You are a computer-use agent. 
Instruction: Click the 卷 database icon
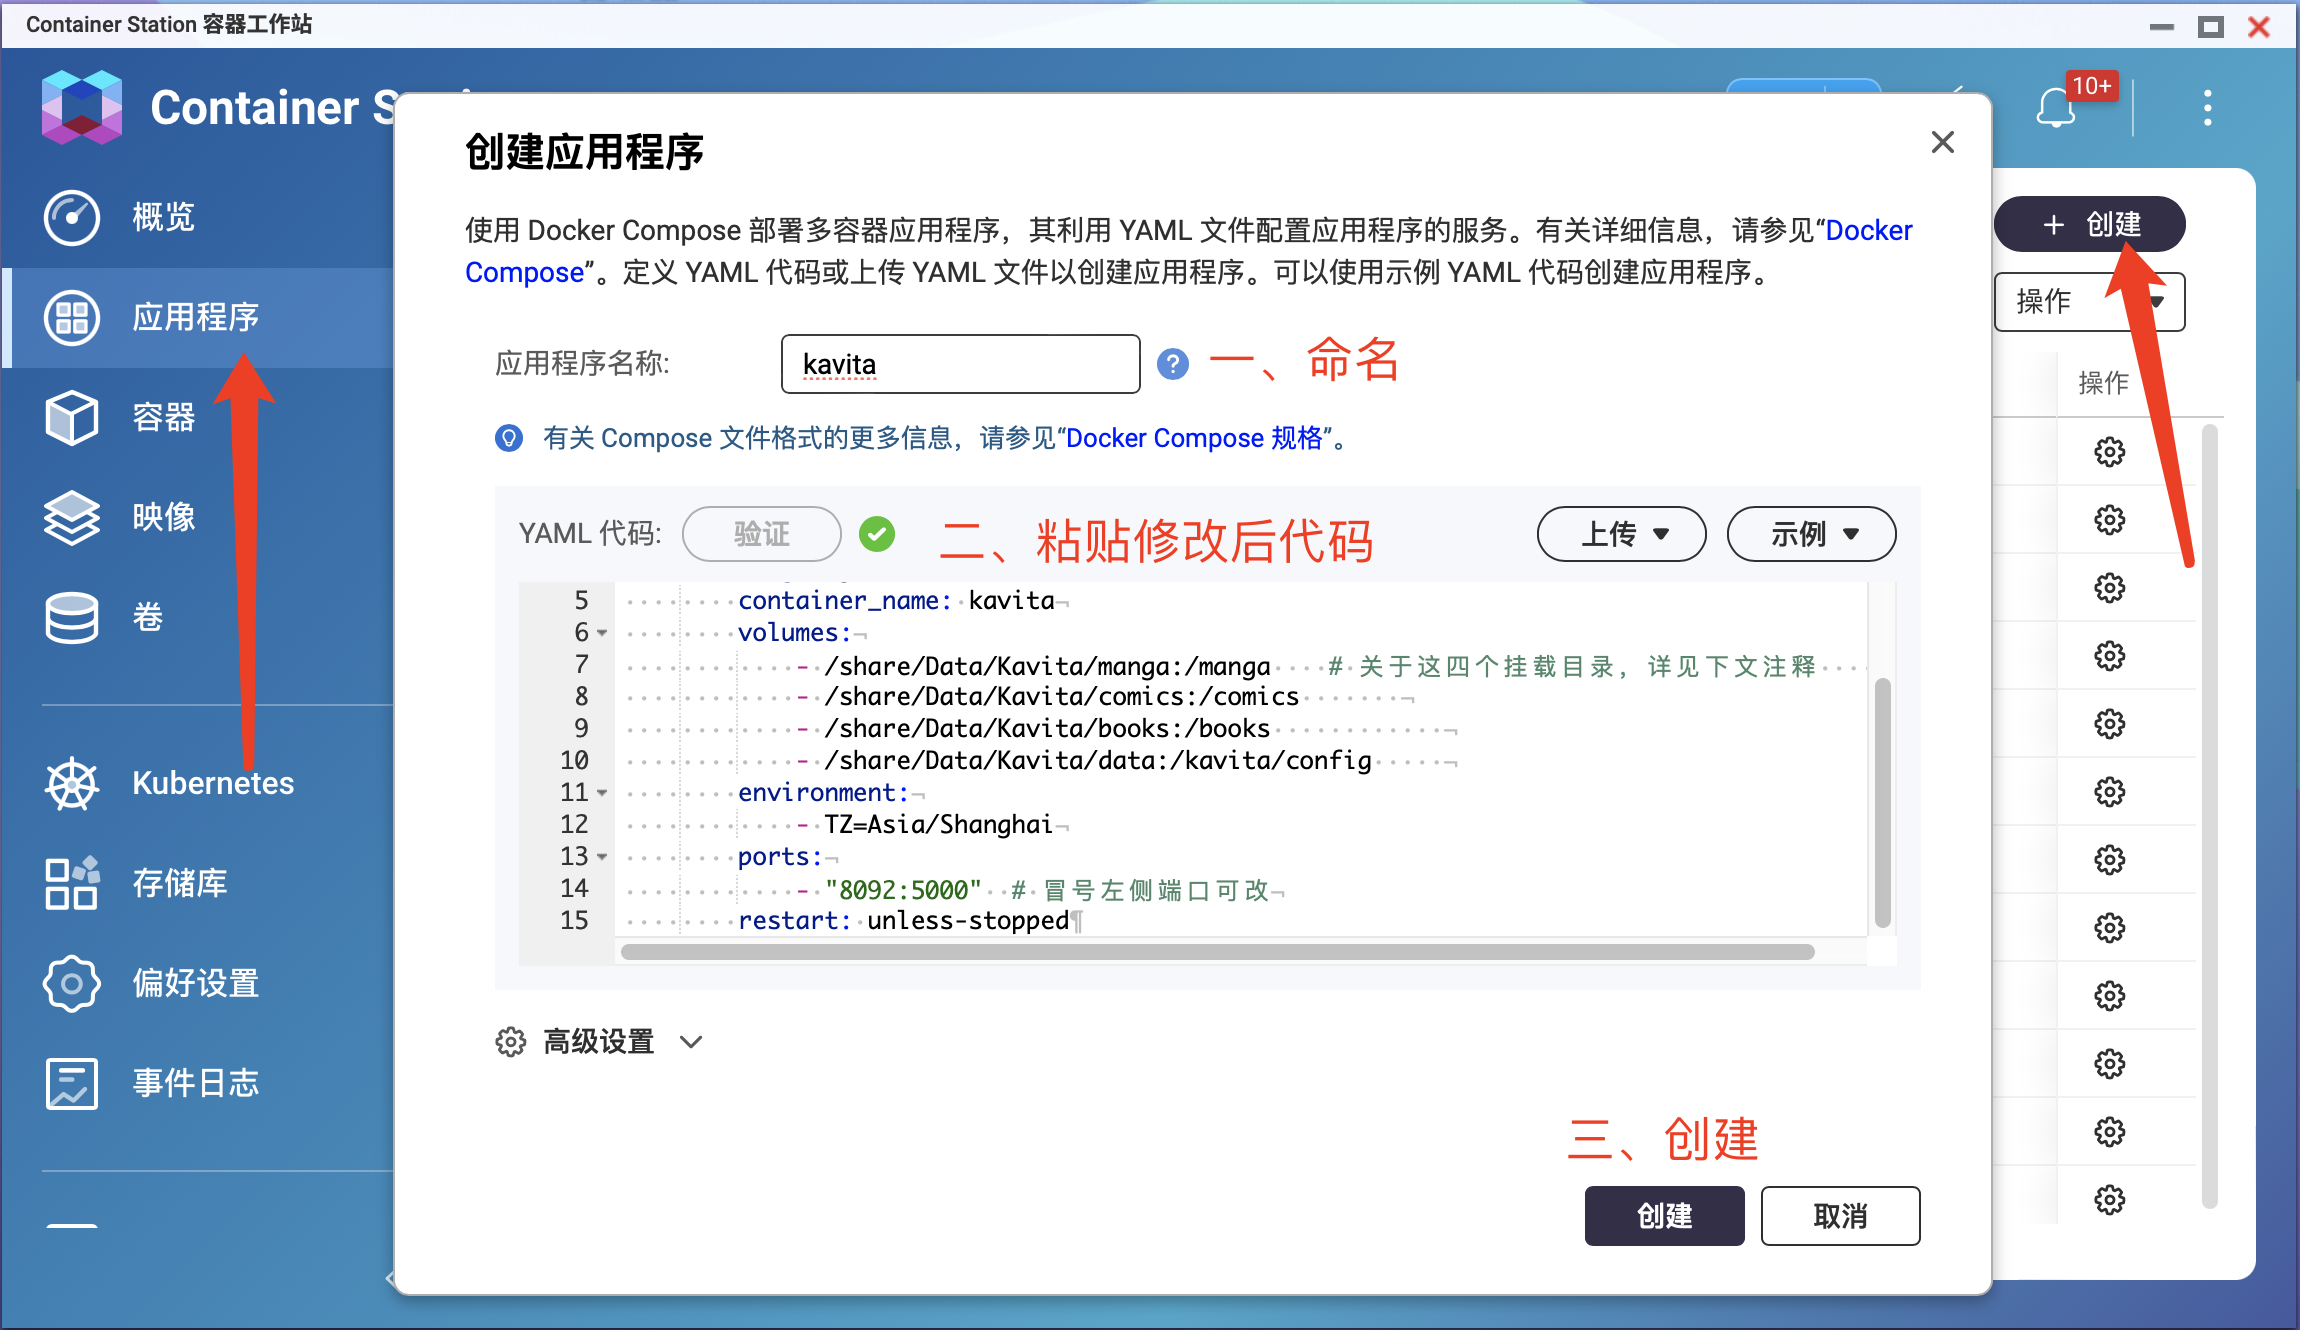pos(72,617)
